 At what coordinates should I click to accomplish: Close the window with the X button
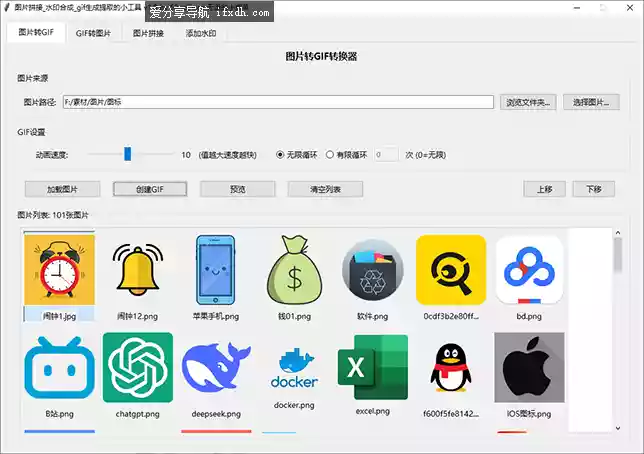[x=630, y=8]
